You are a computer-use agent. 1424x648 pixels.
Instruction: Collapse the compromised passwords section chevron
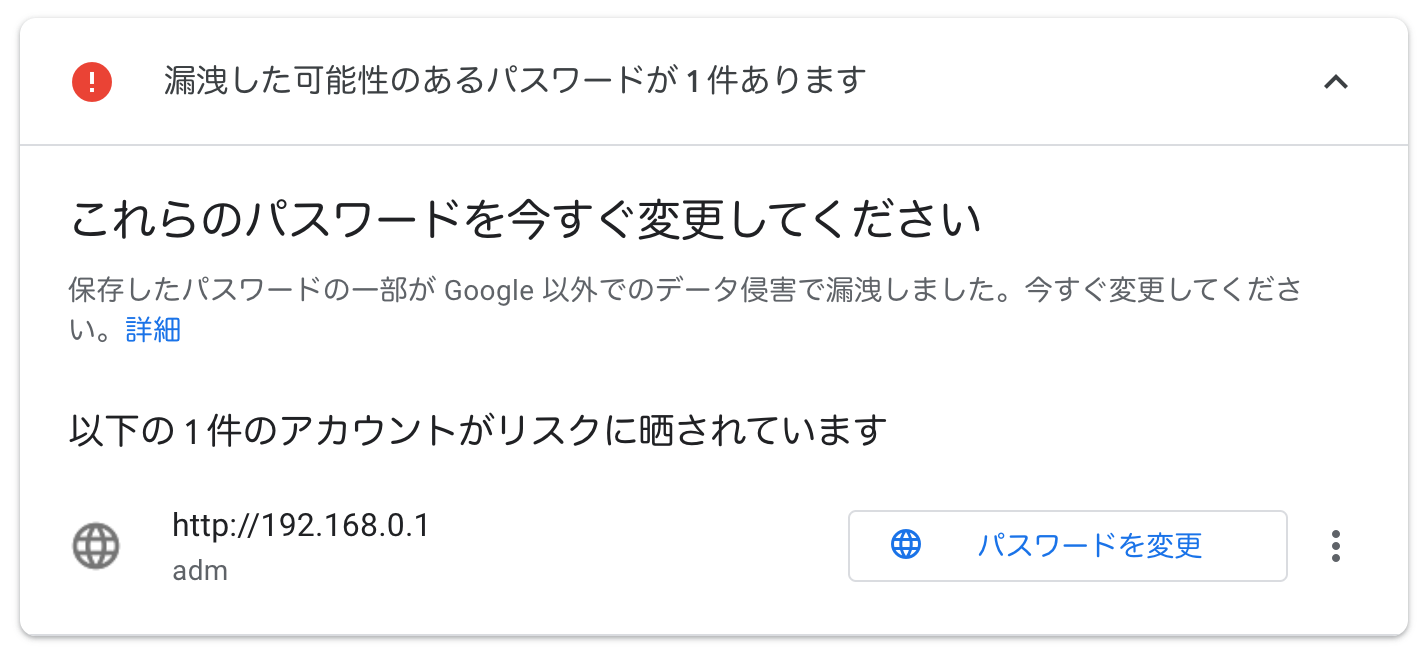click(x=1336, y=82)
